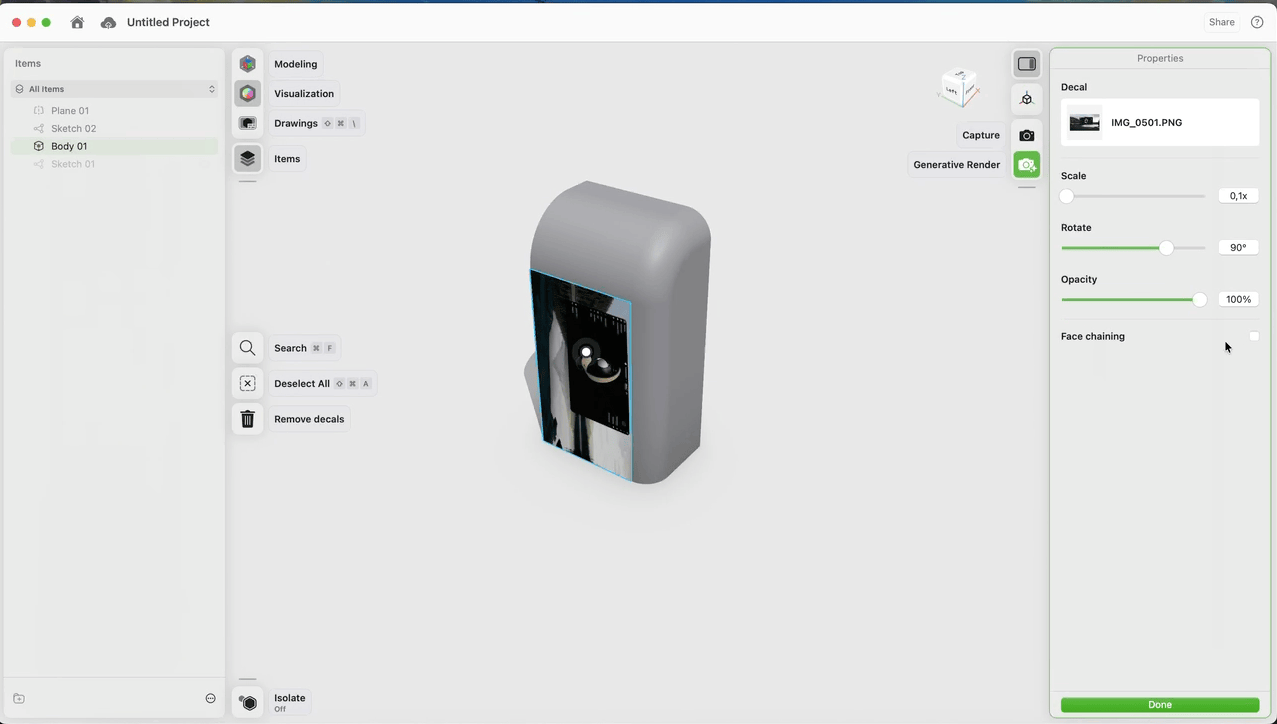Click the Home icon in title bar
1277x724 pixels.
coord(77,22)
